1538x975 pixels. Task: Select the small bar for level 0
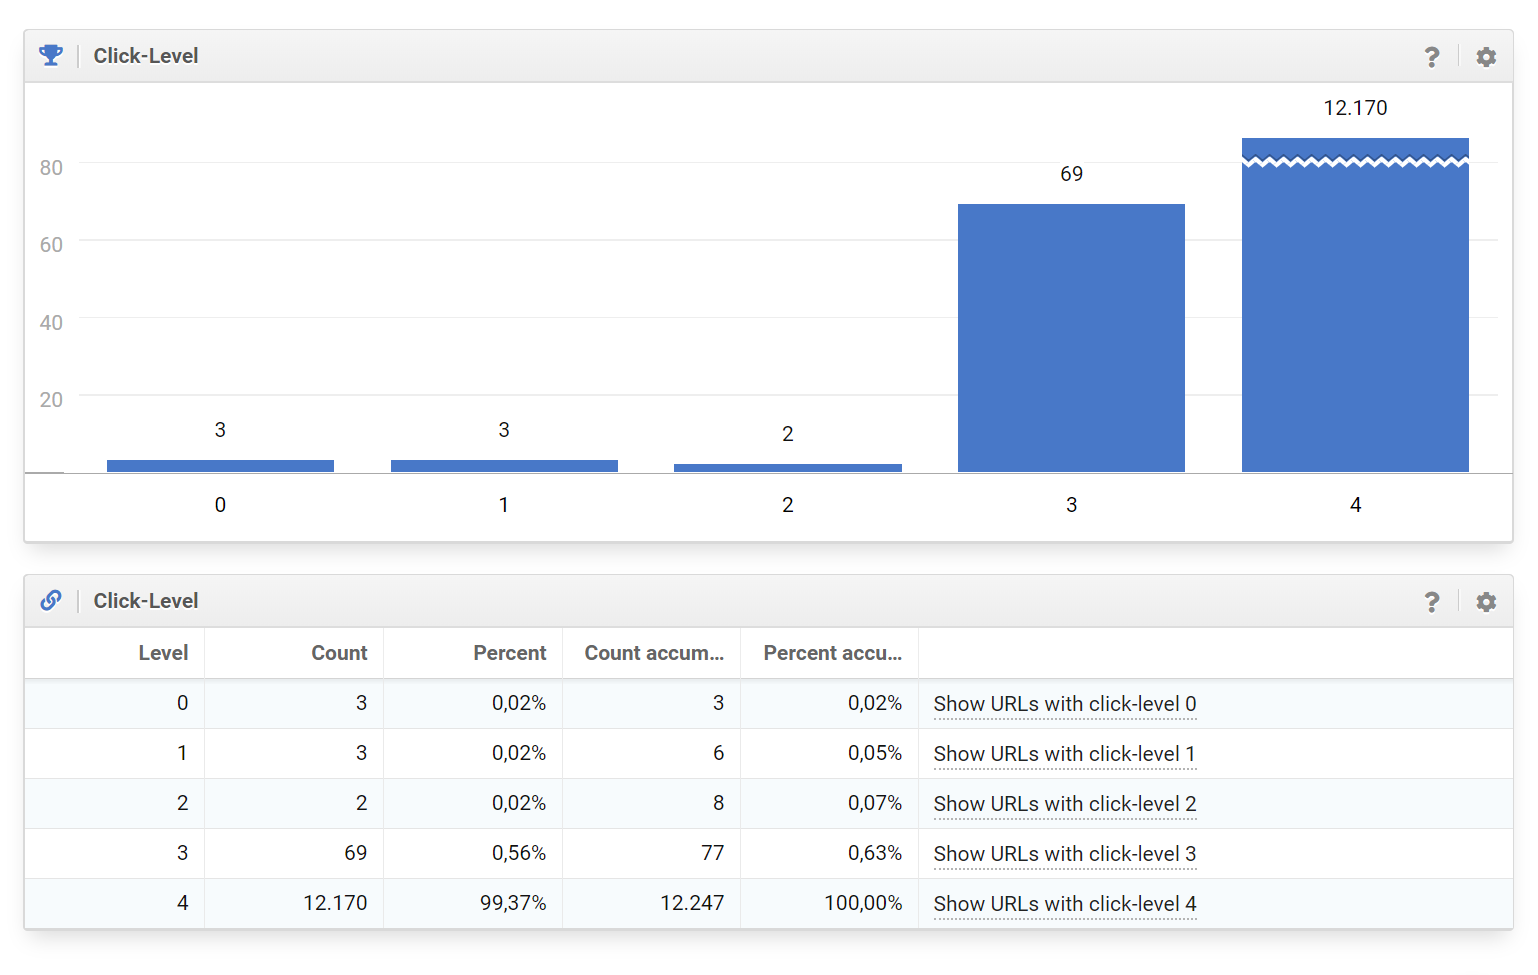220,466
